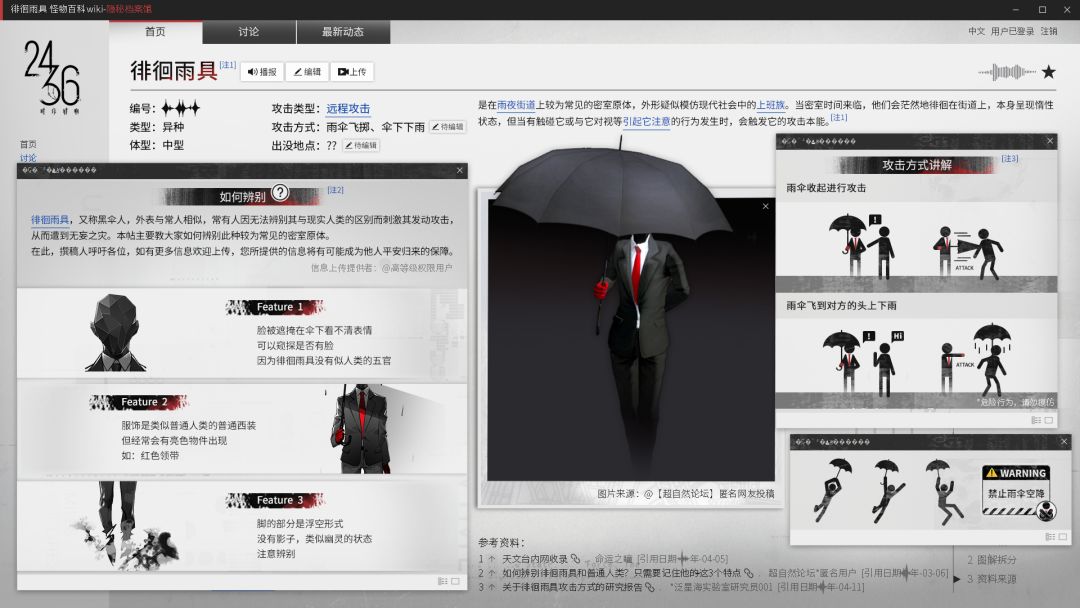This screenshot has height=608, width=1080.
Task: Click the arrow marker beside 资料来源
Action: coord(957,579)
